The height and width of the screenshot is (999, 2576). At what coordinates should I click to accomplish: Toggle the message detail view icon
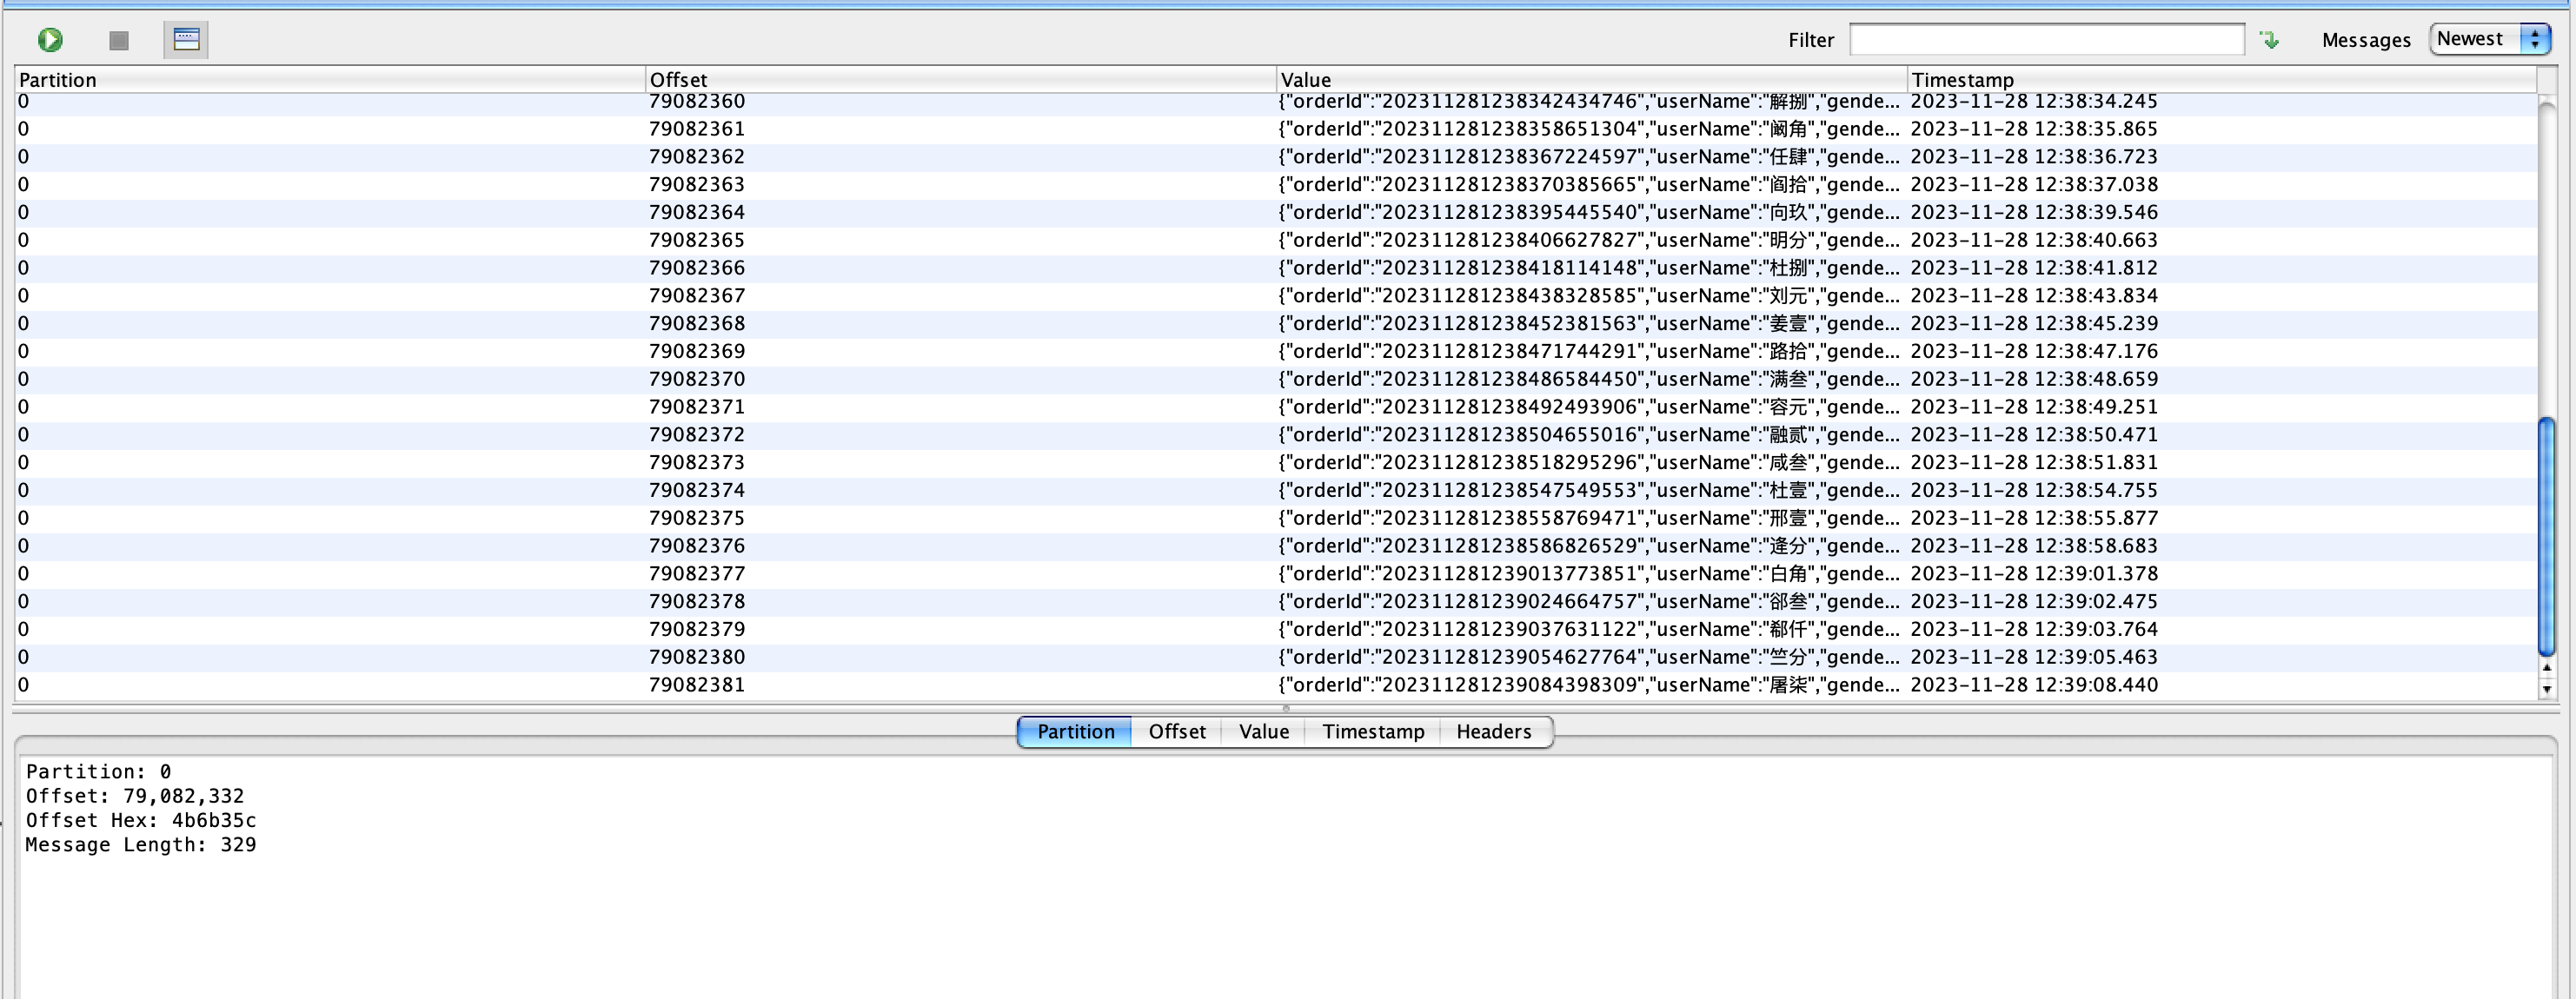(186, 39)
